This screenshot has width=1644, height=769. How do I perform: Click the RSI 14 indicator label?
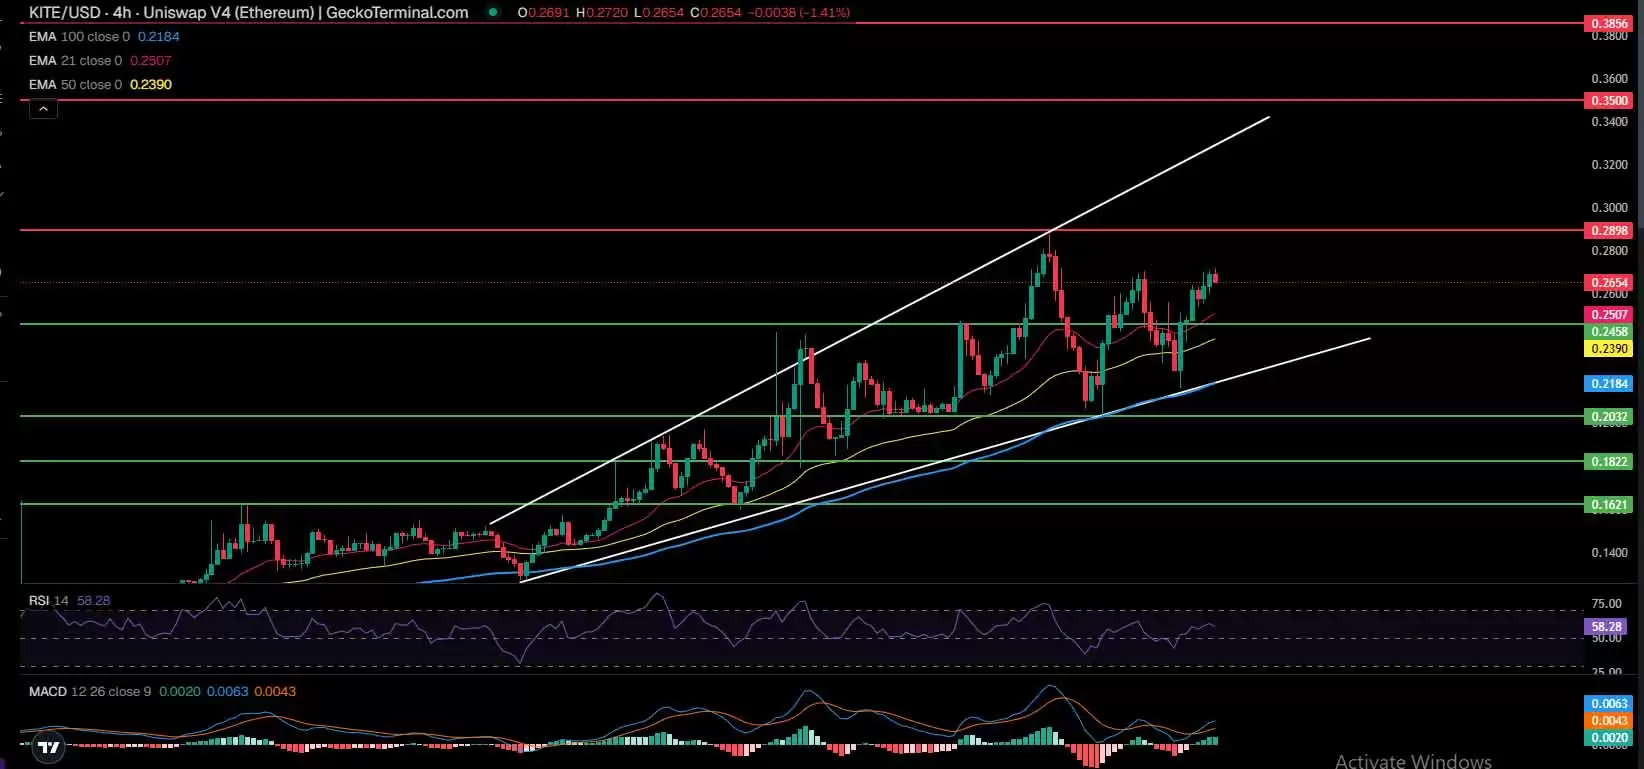coord(48,600)
